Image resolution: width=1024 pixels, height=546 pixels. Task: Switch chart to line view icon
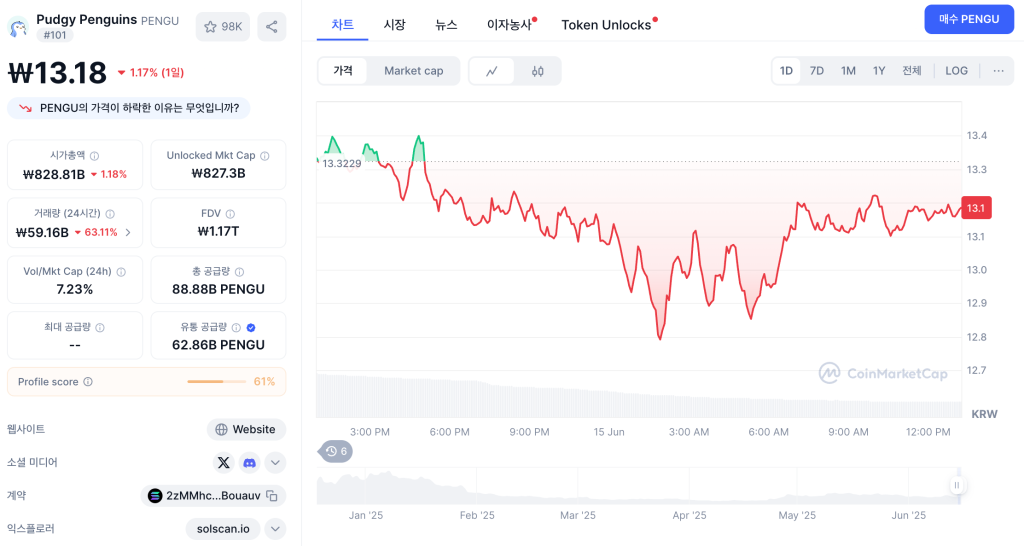pyautogui.click(x=492, y=71)
